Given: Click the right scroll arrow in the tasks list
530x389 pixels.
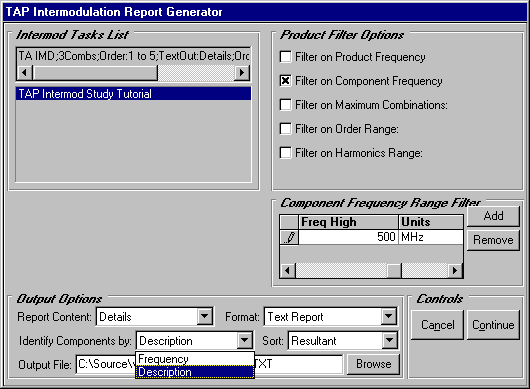Looking at the screenshot, I should (242, 72).
